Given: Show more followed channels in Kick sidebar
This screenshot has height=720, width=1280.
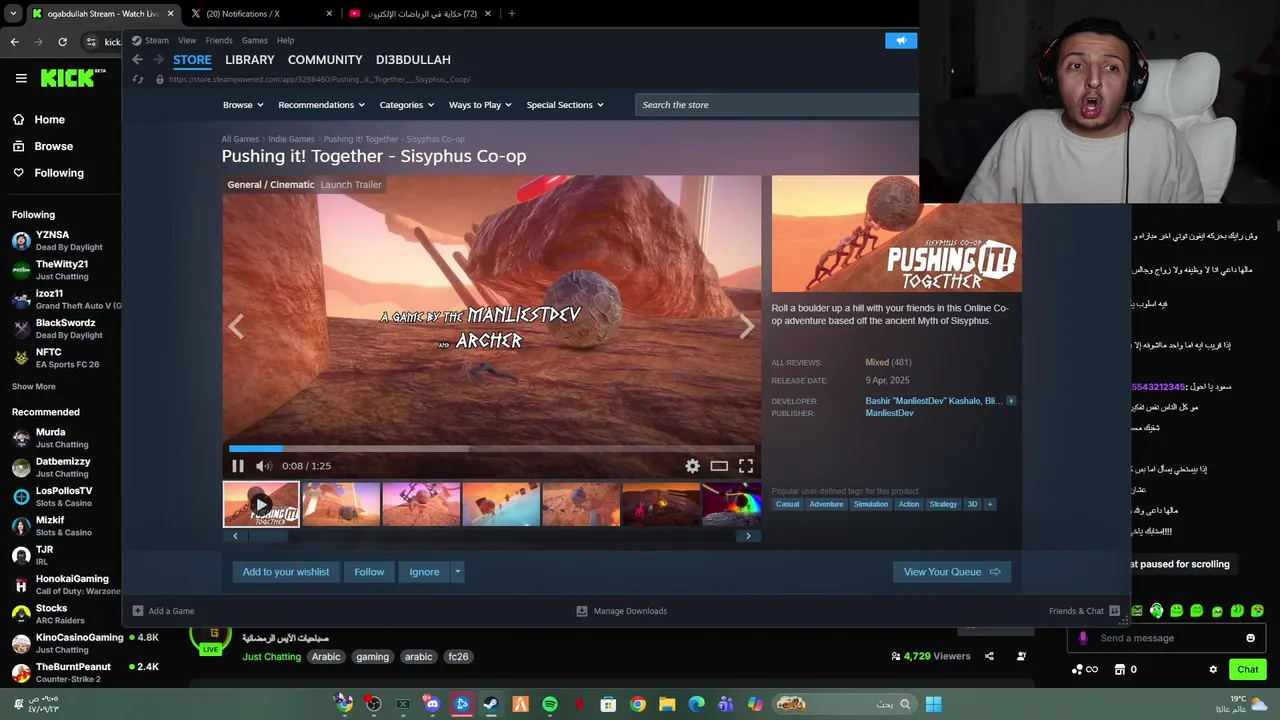Looking at the screenshot, I should pos(34,386).
